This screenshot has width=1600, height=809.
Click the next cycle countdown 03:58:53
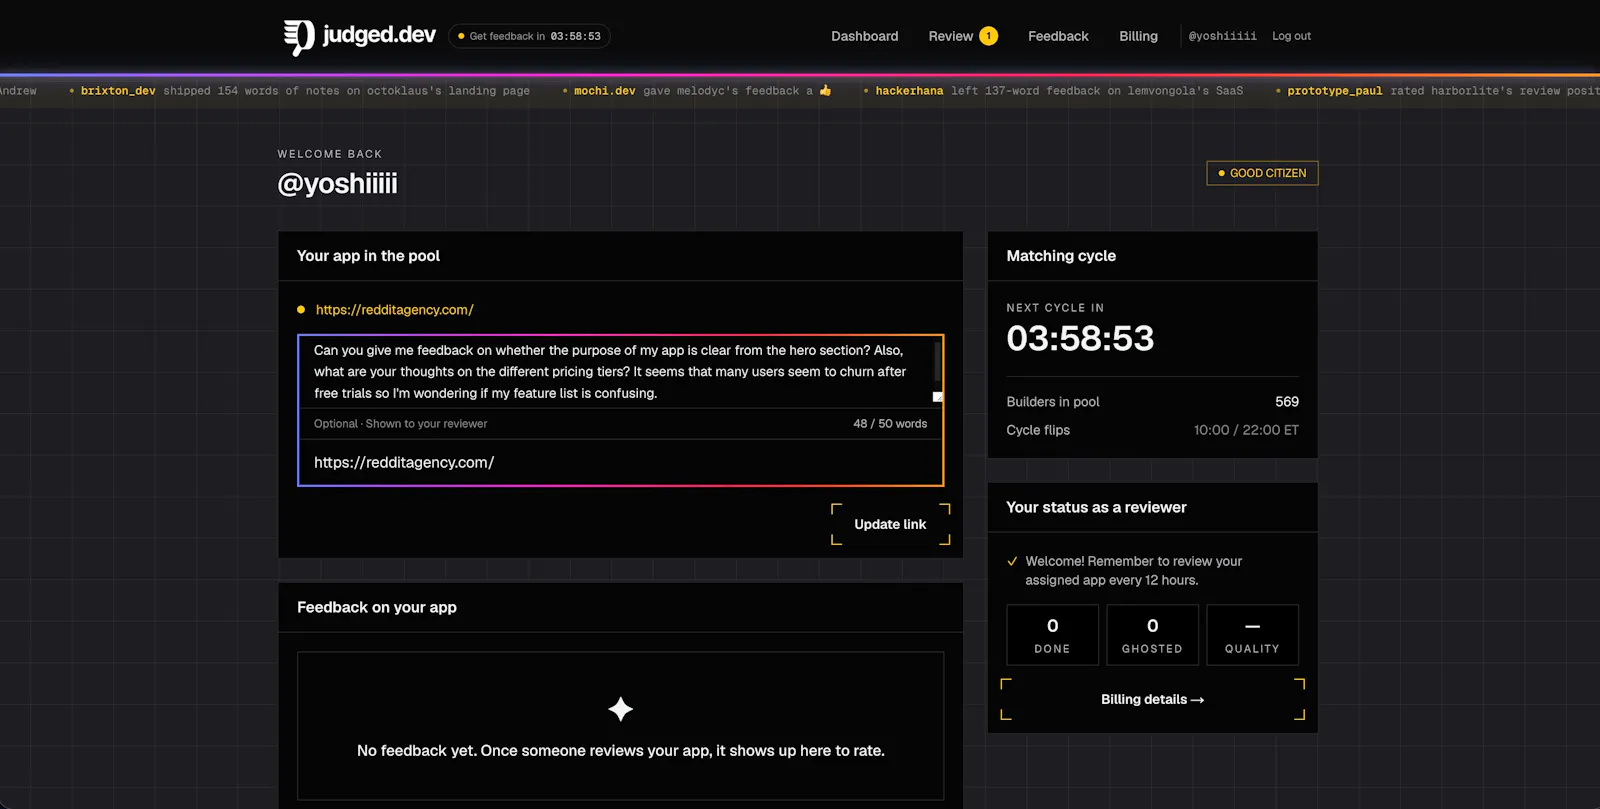(x=1080, y=339)
